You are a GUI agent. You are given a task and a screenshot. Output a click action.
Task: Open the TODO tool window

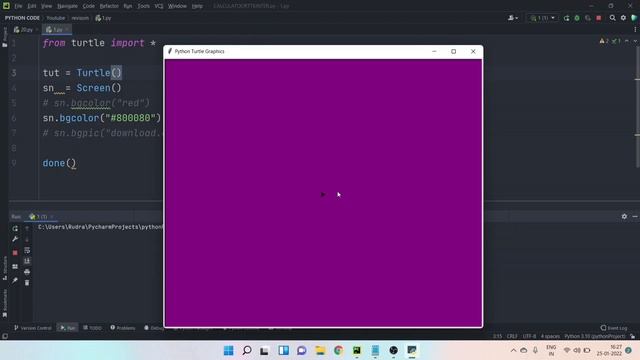coord(93,328)
